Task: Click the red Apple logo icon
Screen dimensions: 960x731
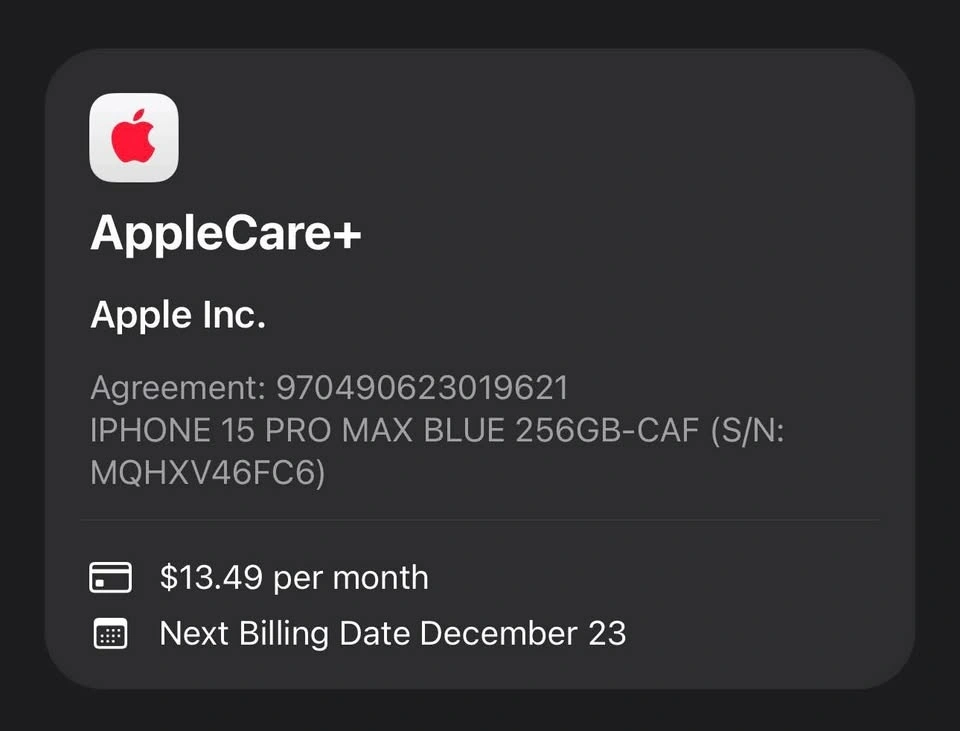Action: pos(134,138)
